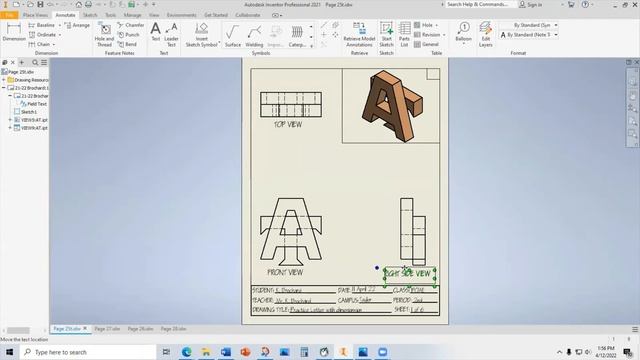Open the Windows Start menu
This screenshot has width=640, height=360.
tap(9, 352)
